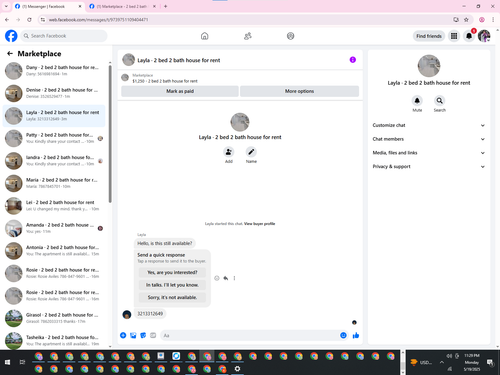Bookmark this page with star icon
500x375 pixels.
point(466,20)
